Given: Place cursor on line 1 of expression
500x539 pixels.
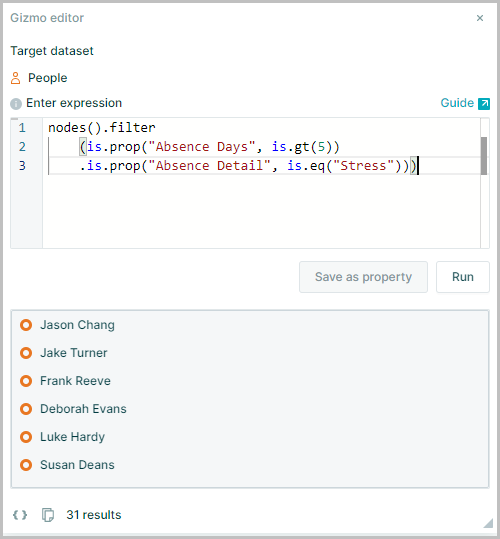Looking at the screenshot, I should point(102,128).
